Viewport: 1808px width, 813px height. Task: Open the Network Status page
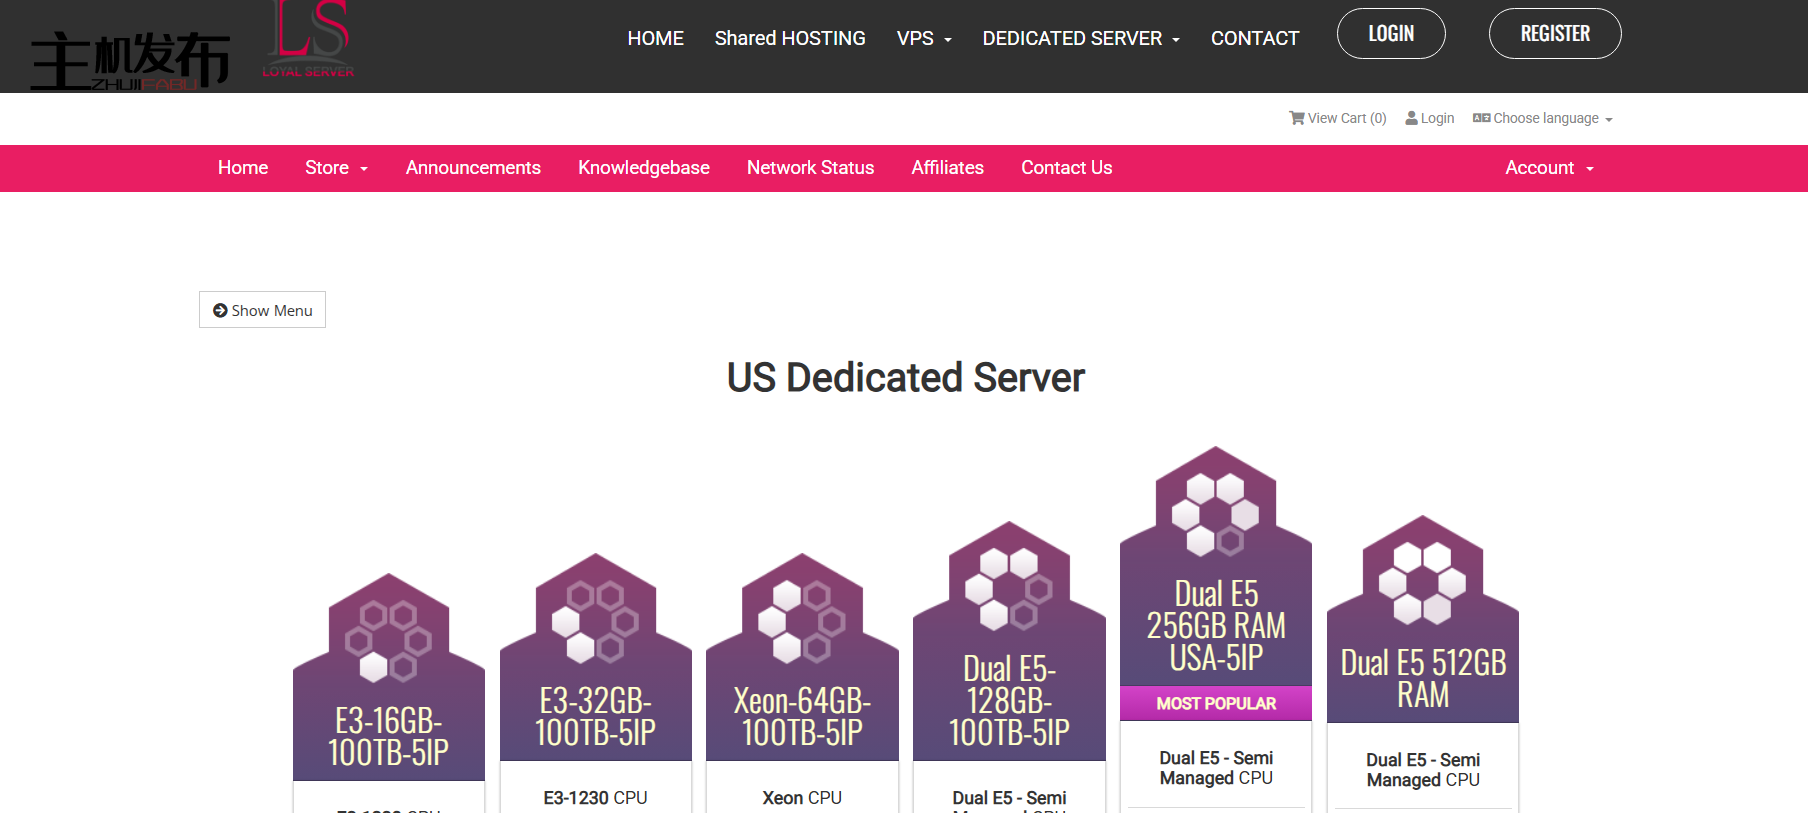pos(810,168)
